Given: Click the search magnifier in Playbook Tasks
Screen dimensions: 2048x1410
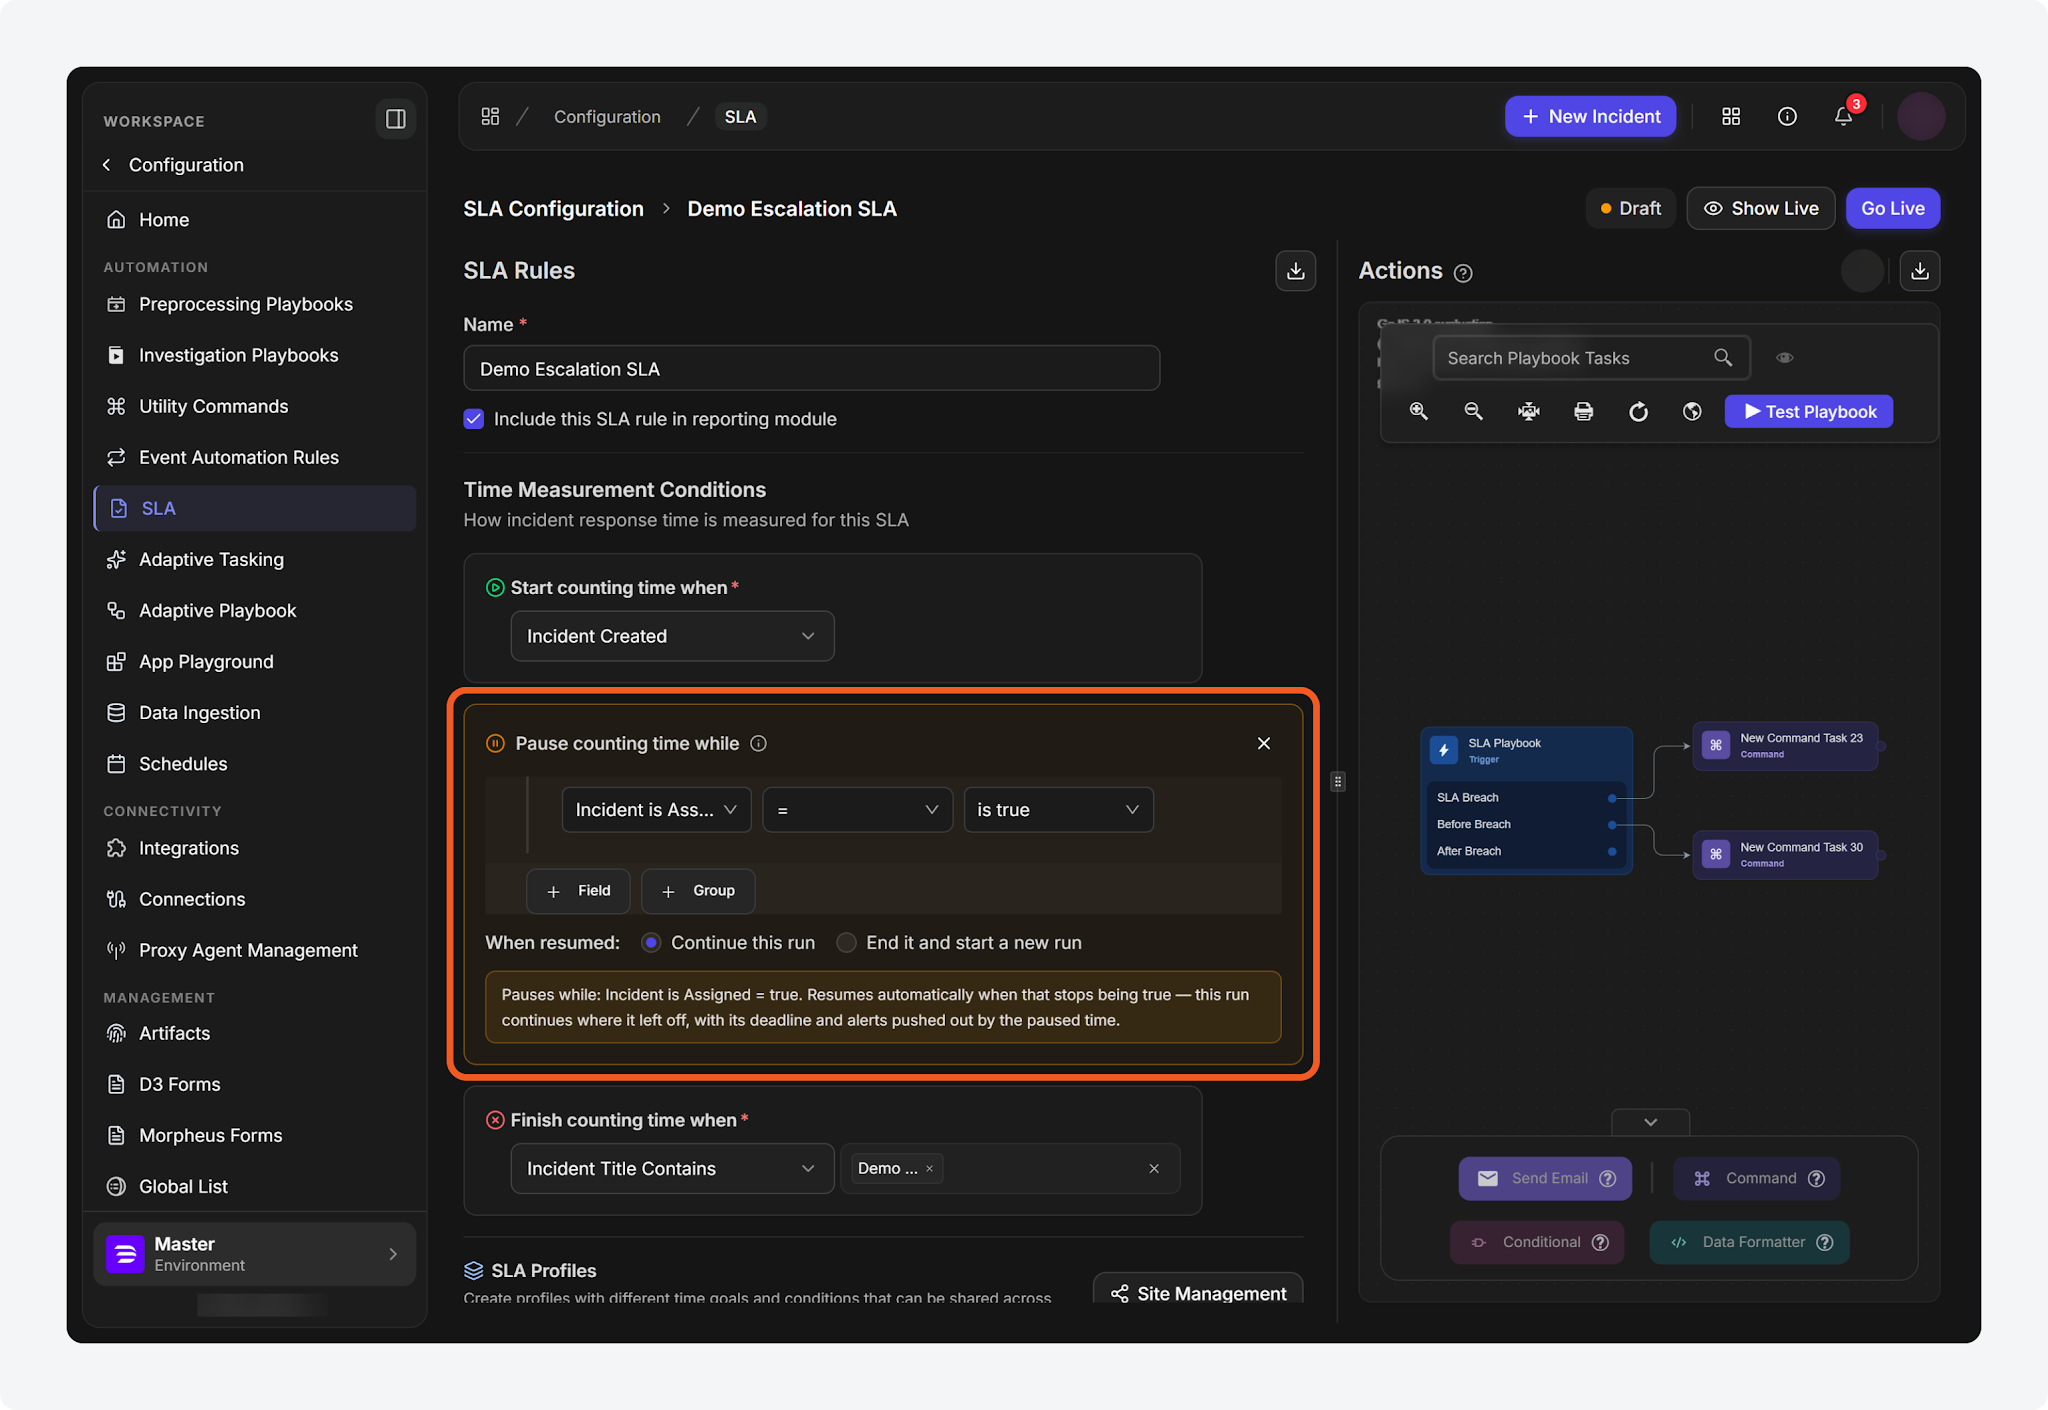Looking at the screenshot, I should pyautogui.click(x=1722, y=357).
